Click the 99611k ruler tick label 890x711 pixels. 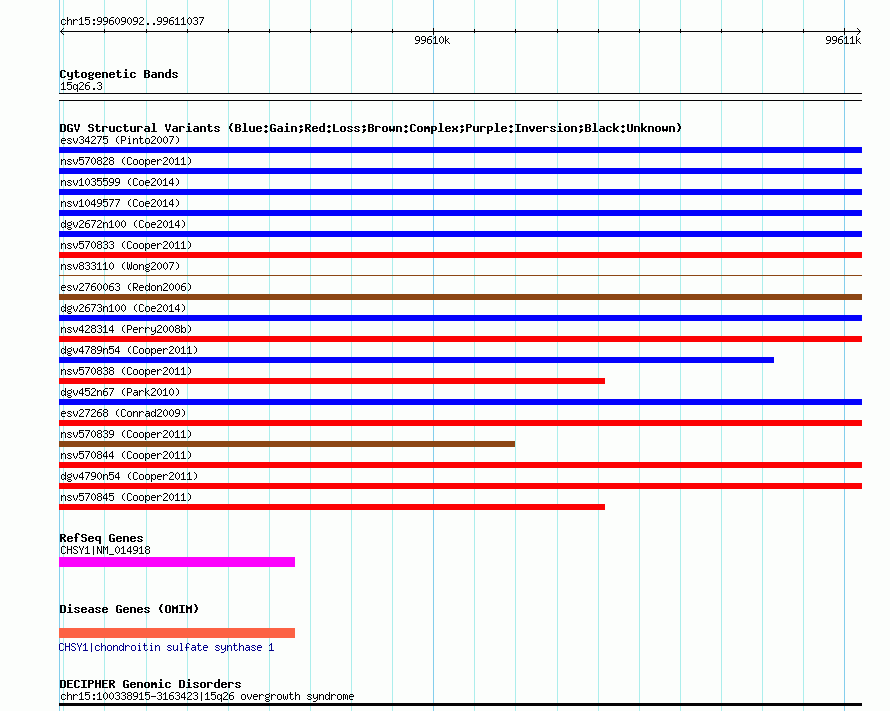point(843,40)
